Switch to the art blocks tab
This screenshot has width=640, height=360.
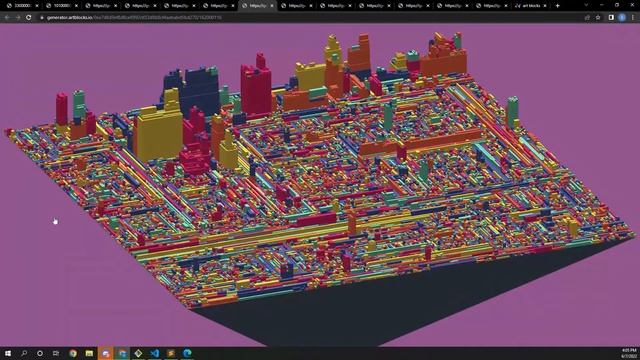pyautogui.click(x=531, y=6)
